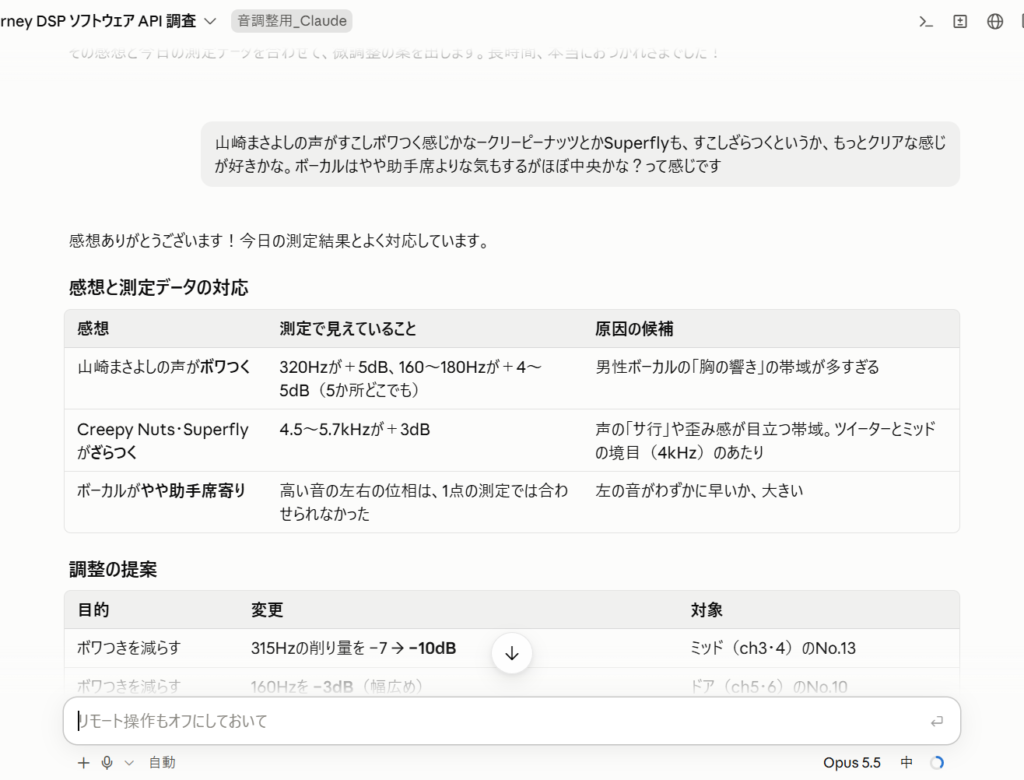Click cell about 男性ボーカルの「胸の響き」
The image size is (1024, 780).
pyautogui.click(x=737, y=367)
